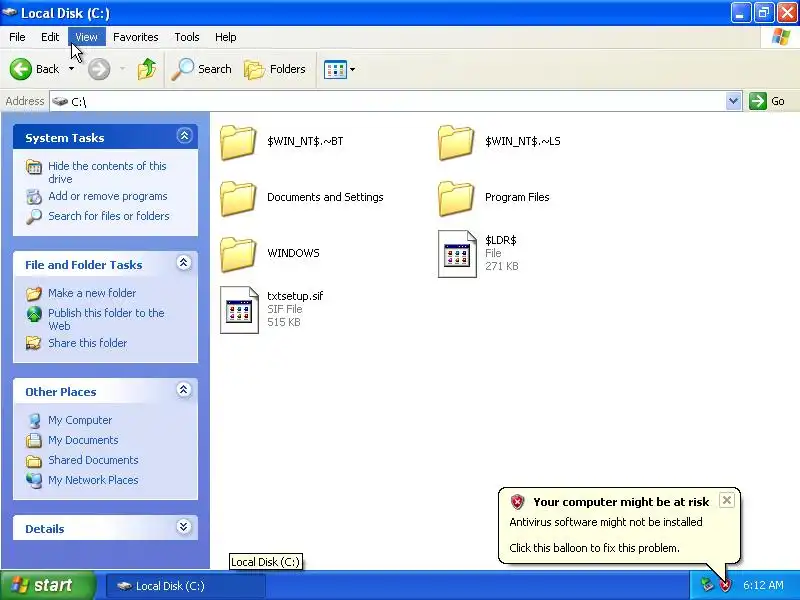800x600 pixels.
Task: Click the Publish to Web globe icon
Action: (x=34, y=314)
